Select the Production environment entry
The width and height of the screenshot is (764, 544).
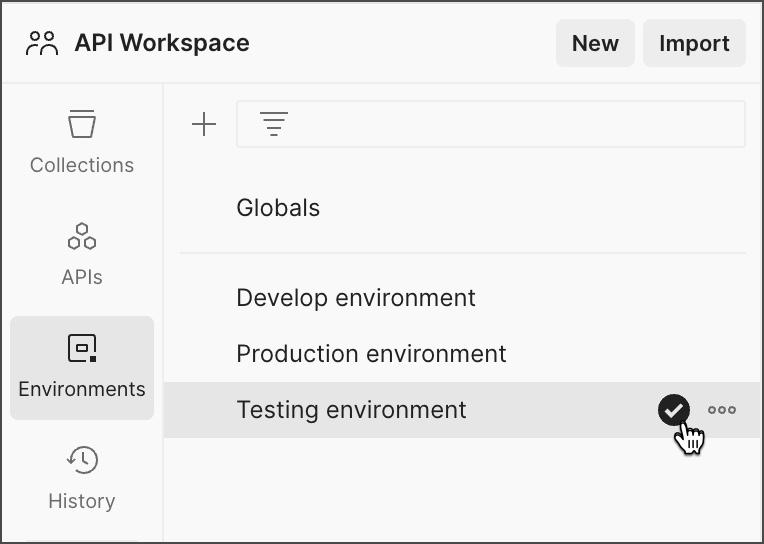coord(371,354)
